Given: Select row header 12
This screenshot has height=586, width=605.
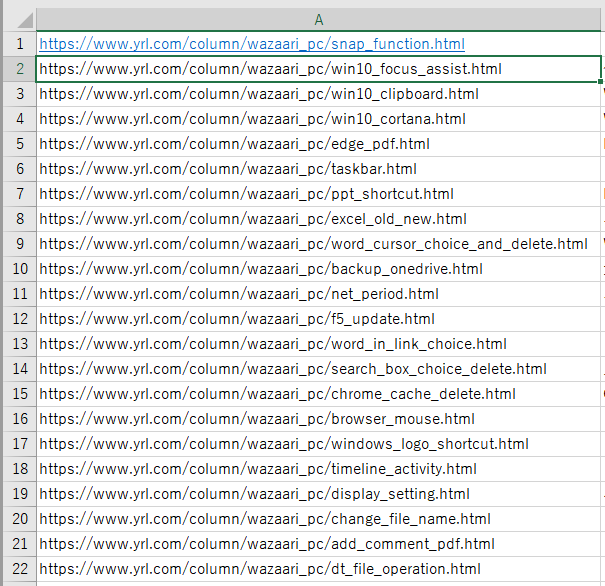Looking at the screenshot, I should [x=20, y=319].
